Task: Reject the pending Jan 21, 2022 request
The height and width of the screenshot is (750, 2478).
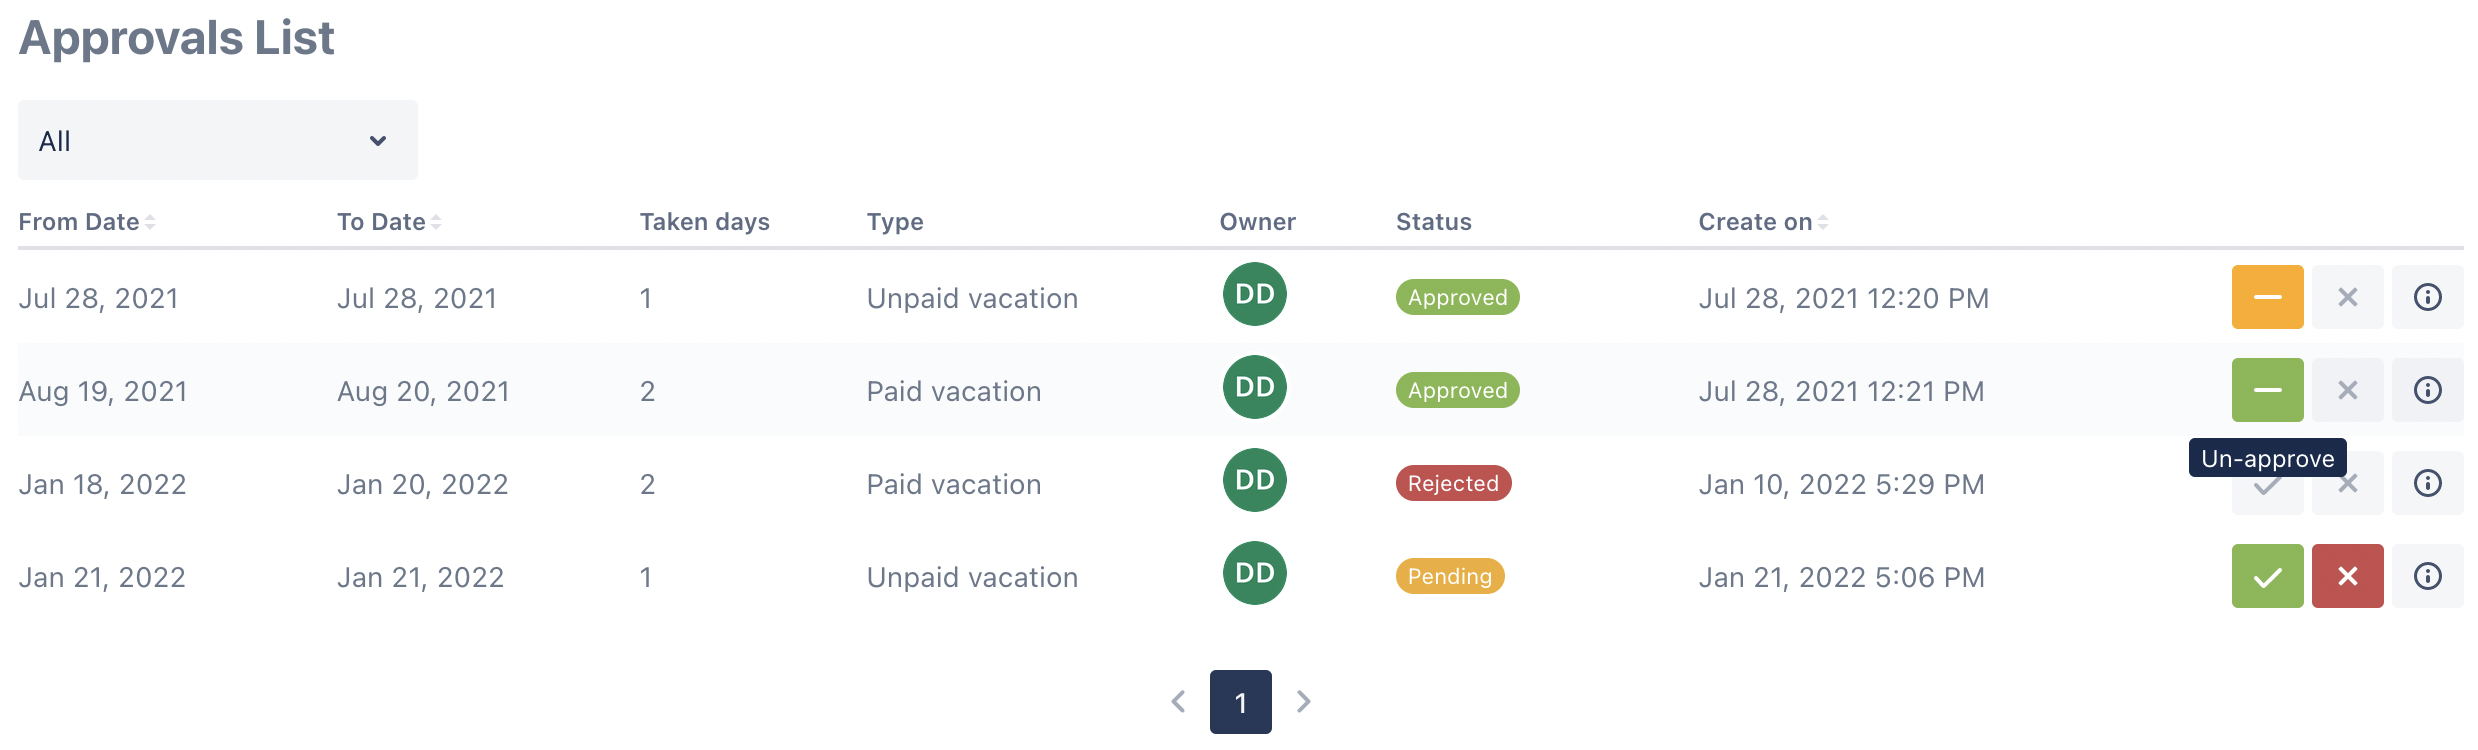Action: pos(2347,576)
